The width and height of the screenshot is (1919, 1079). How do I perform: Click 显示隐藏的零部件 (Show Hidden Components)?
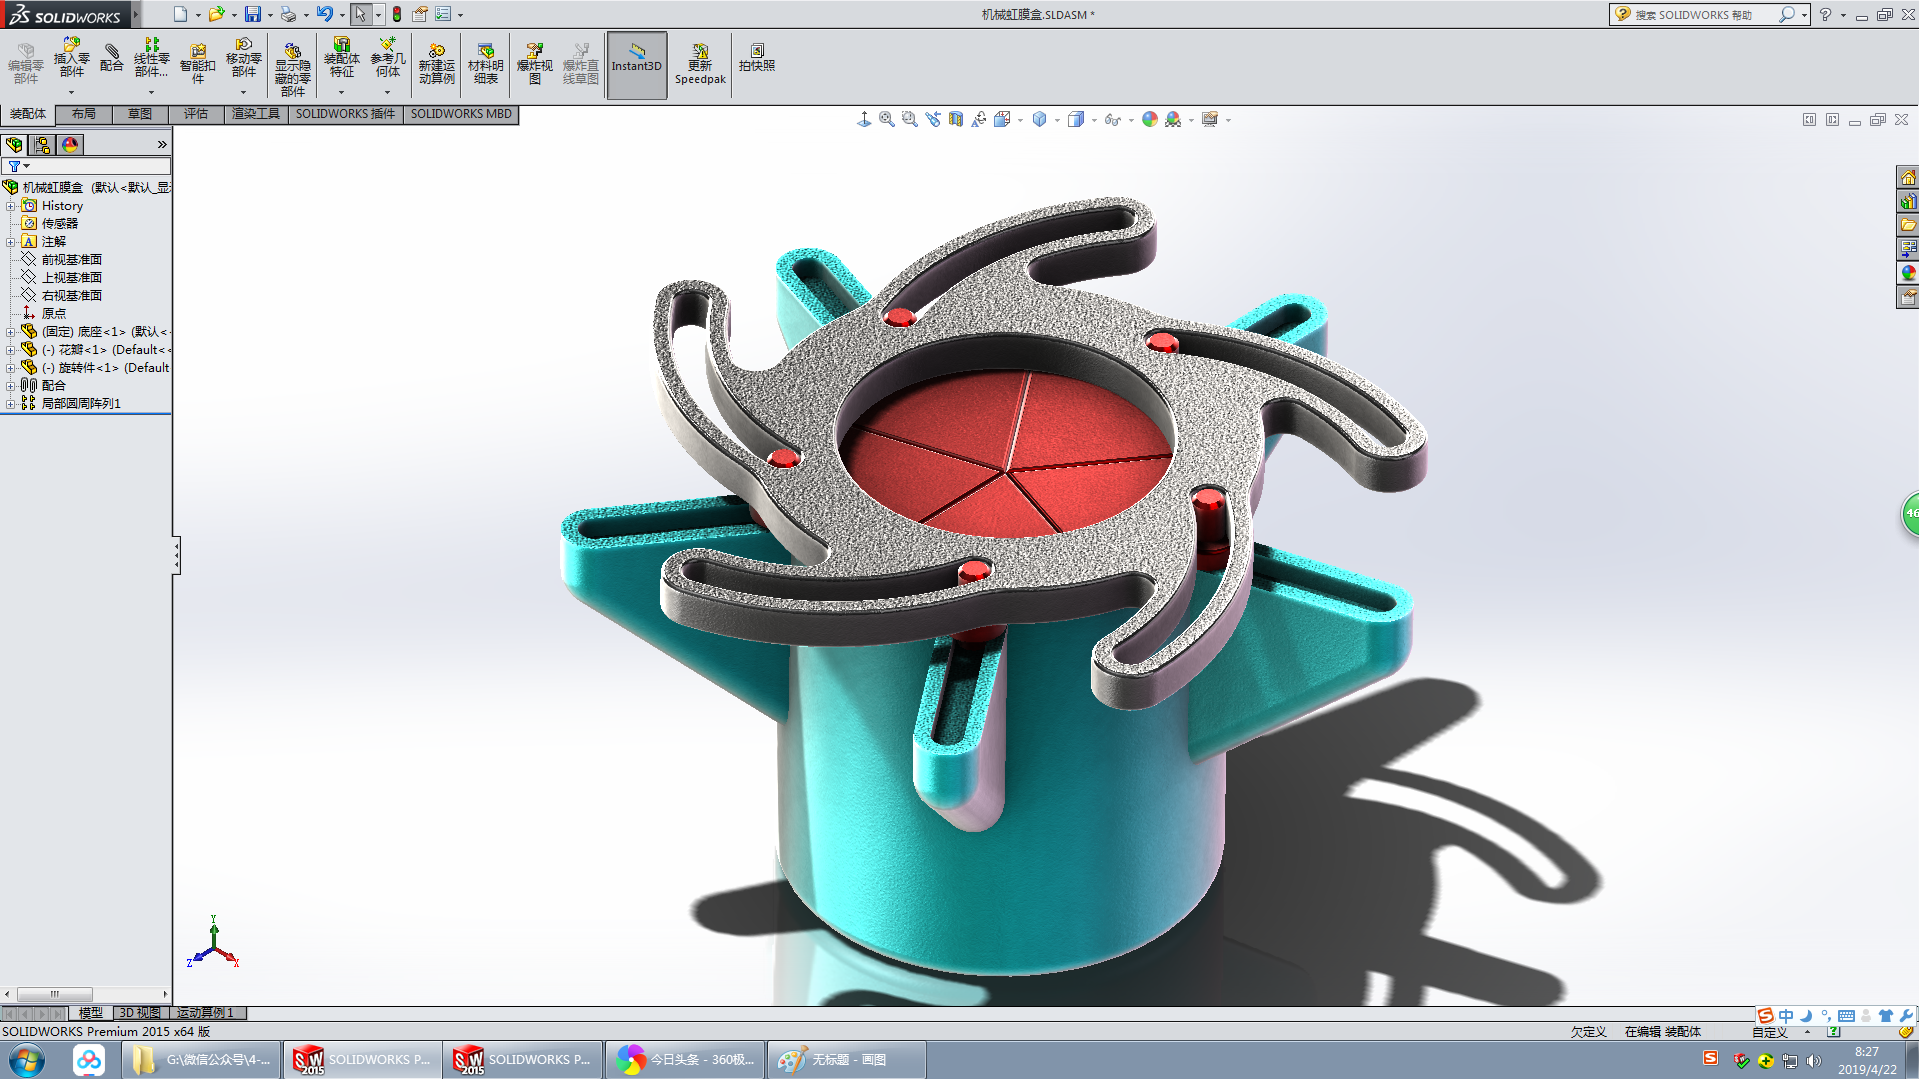click(x=292, y=68)
